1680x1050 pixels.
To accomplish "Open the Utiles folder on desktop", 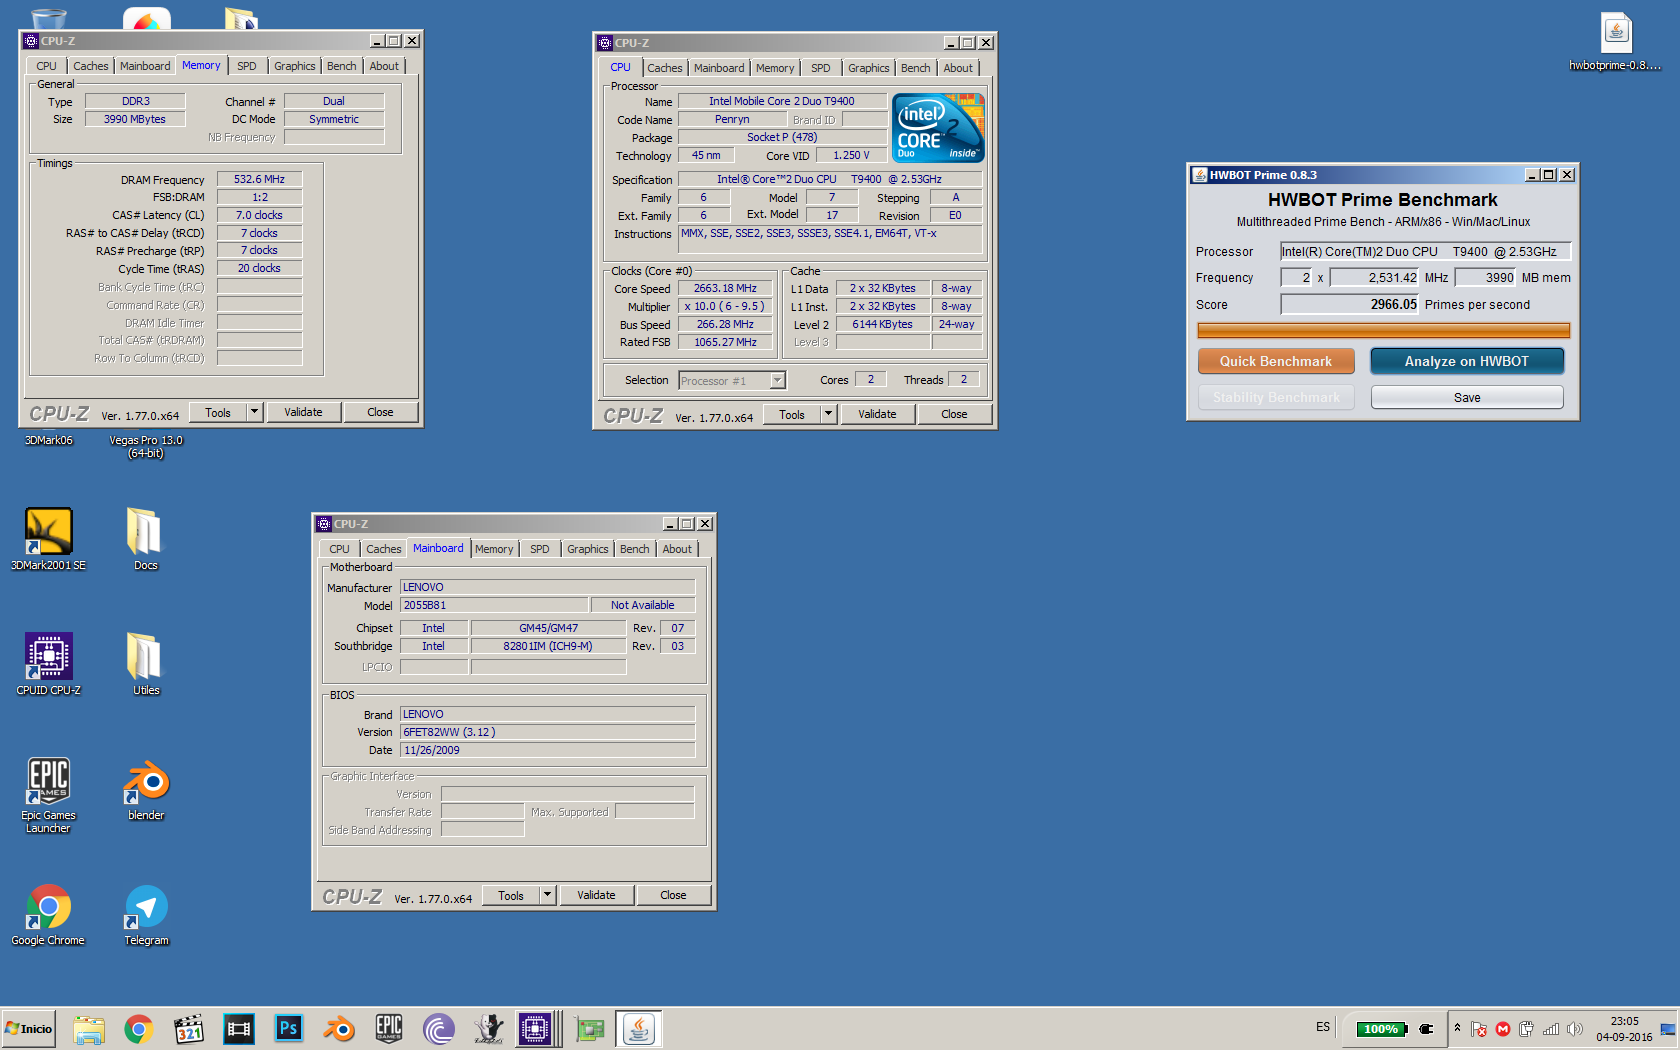I will [x=146, y=664].
